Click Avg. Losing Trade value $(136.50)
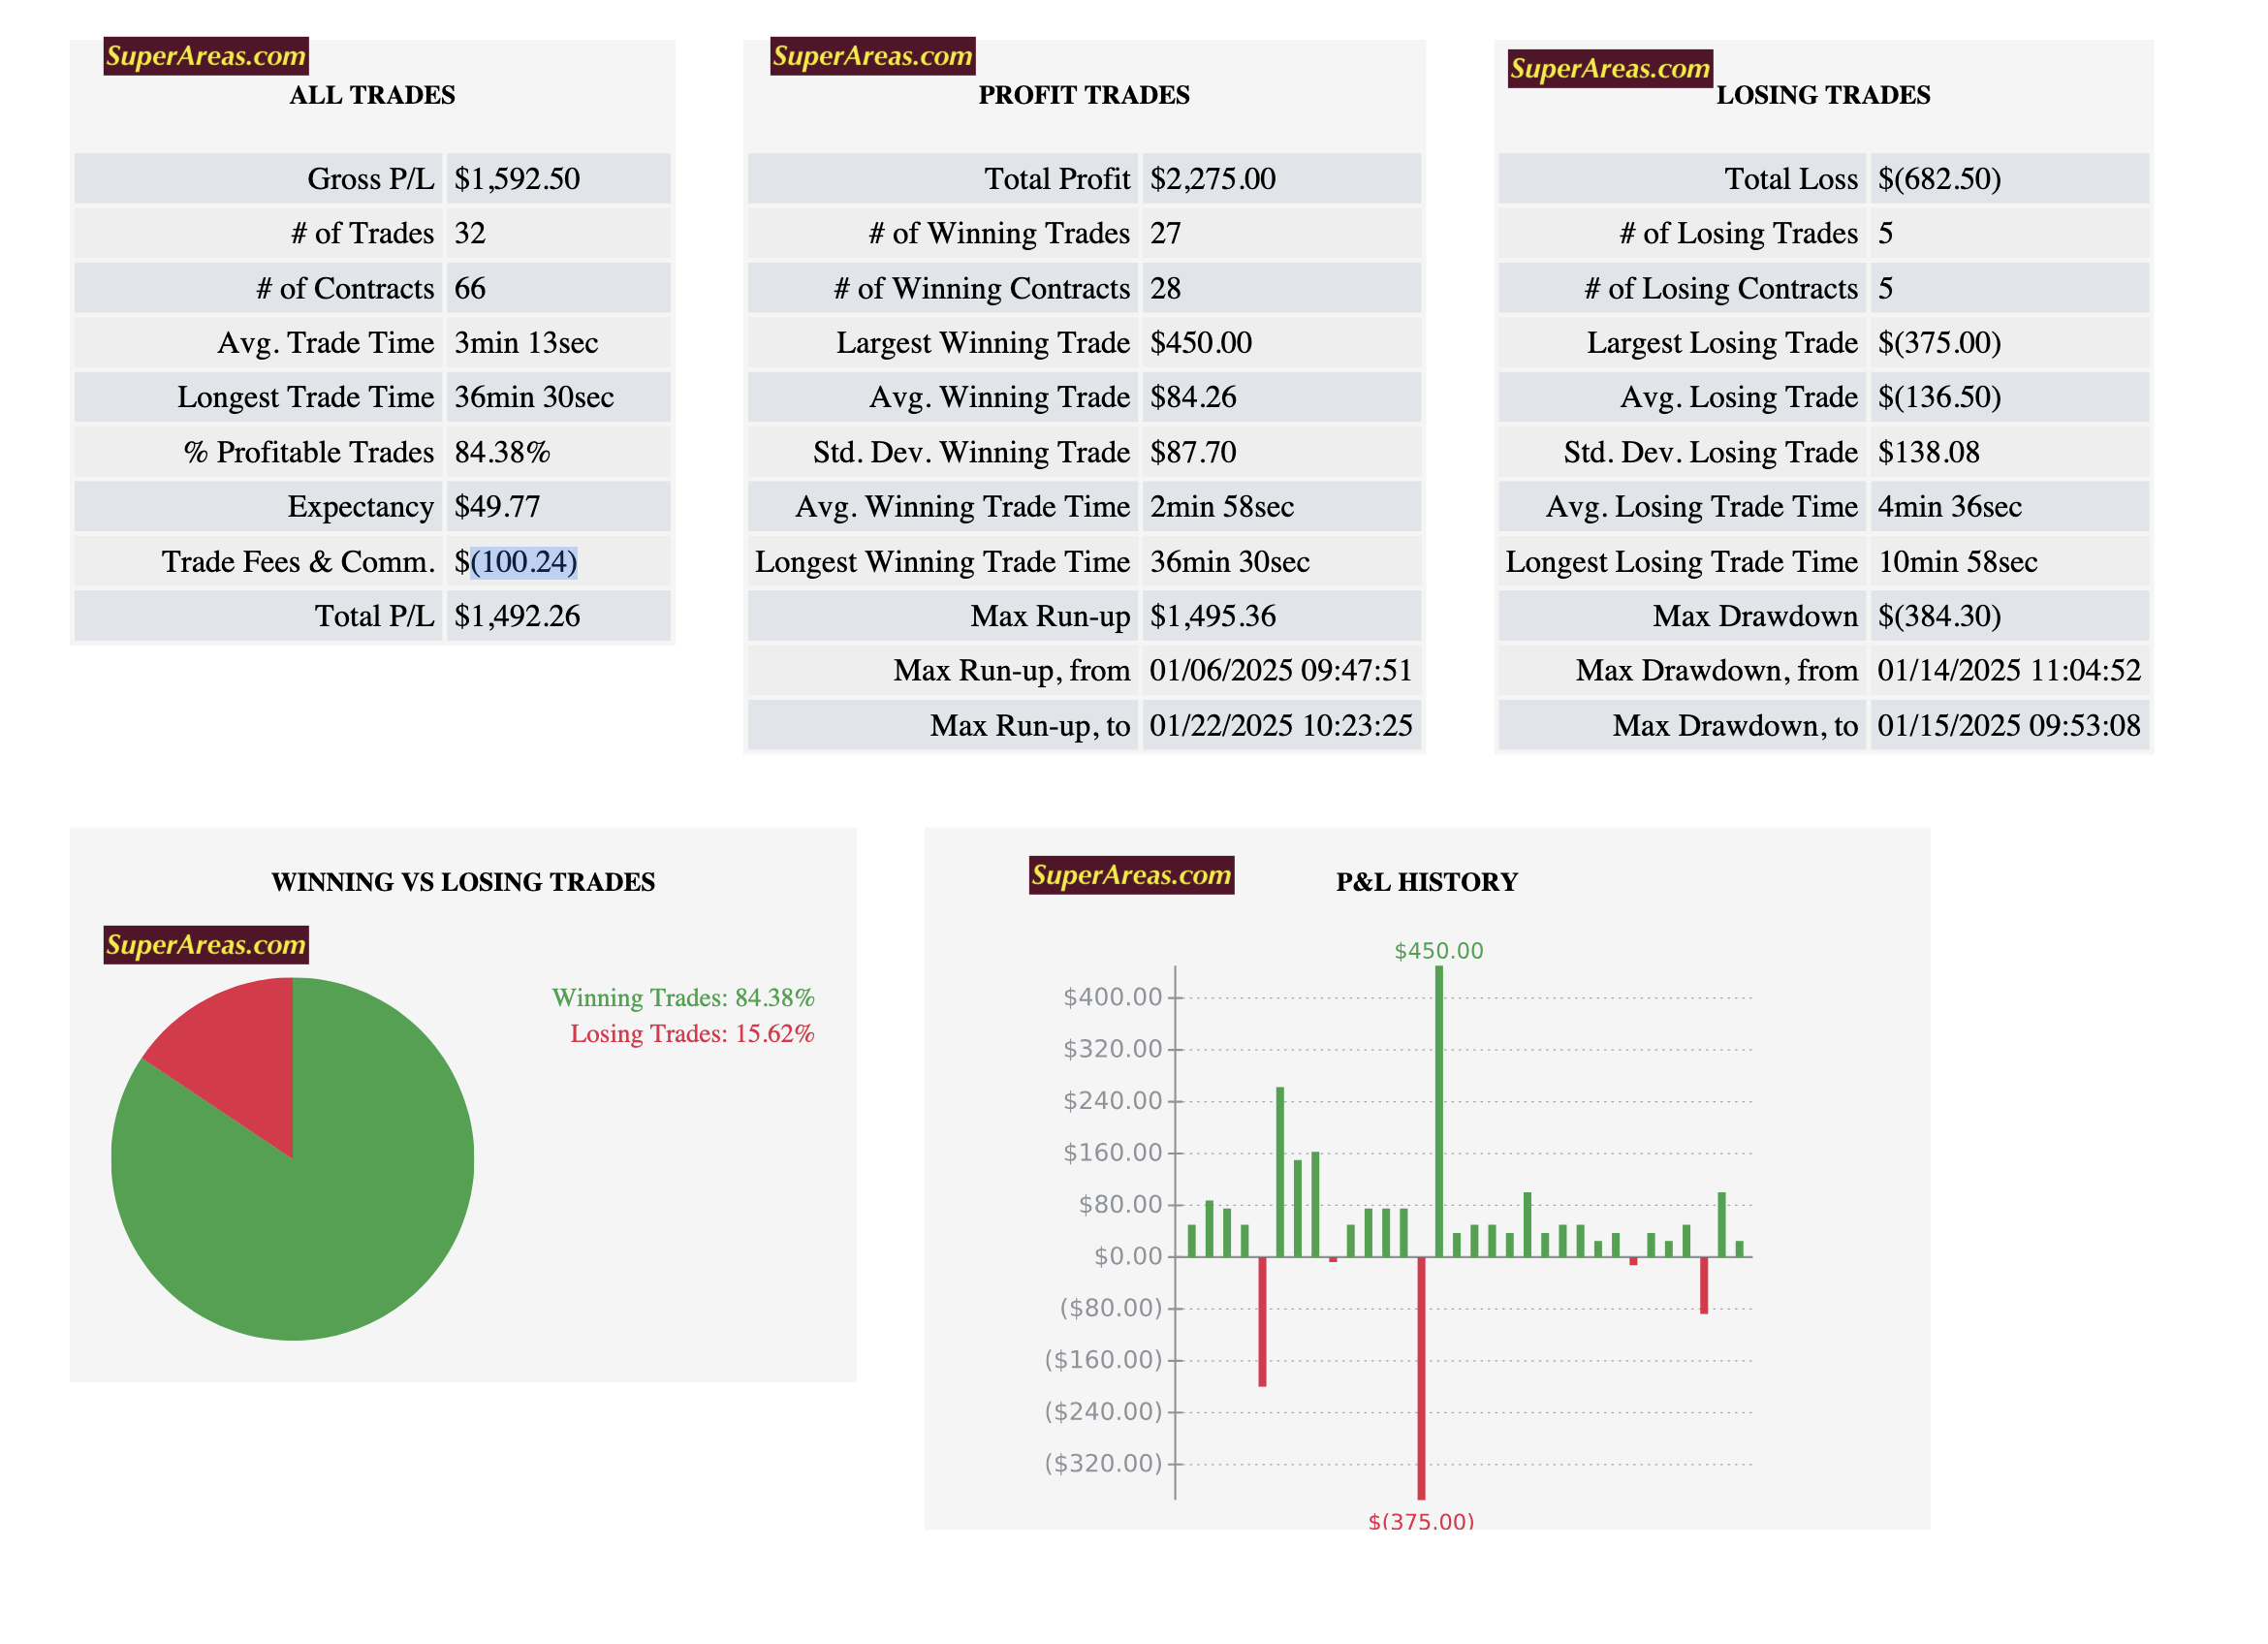 click(x=1939, y=397)
